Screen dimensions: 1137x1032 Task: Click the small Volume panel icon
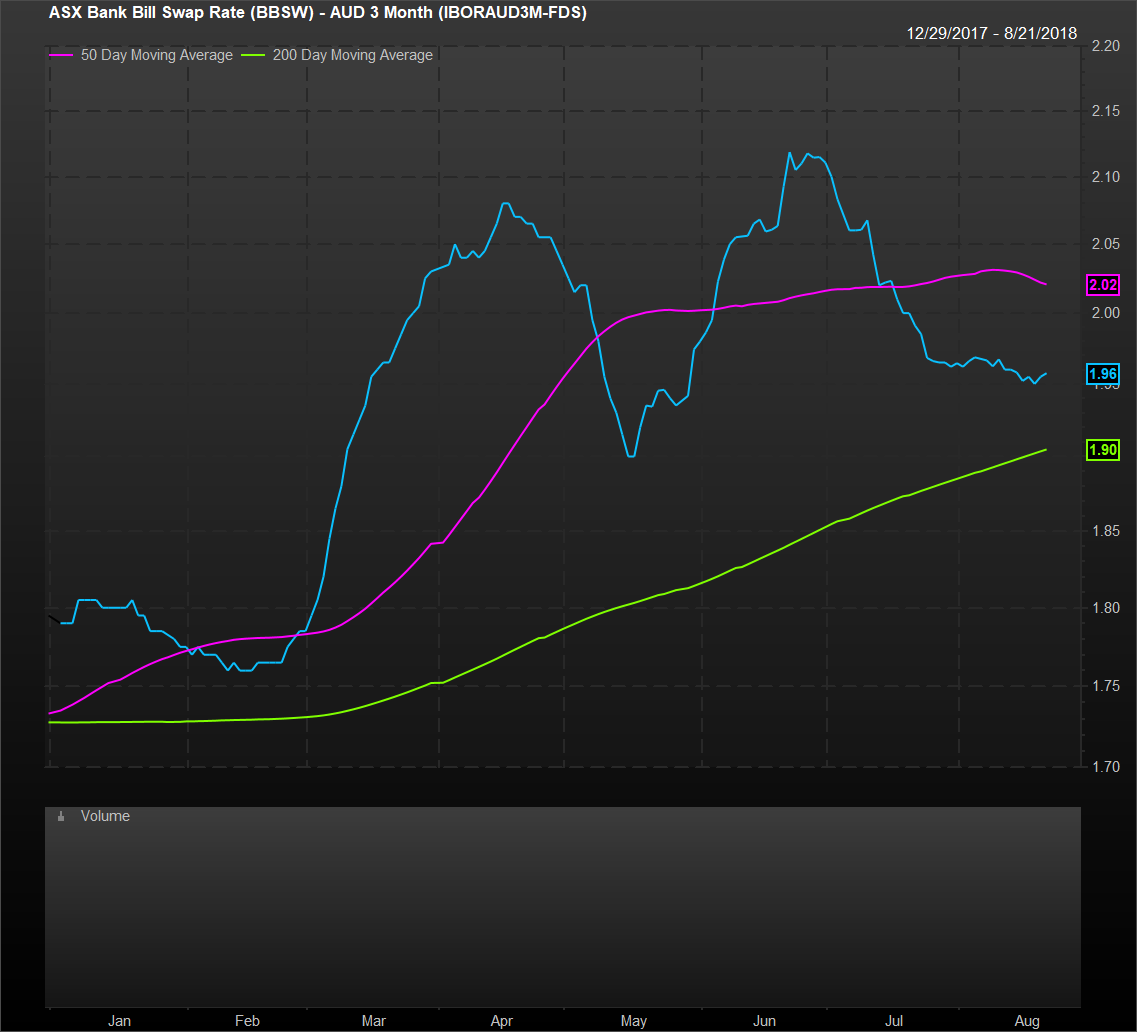click(x=61, y=817)
